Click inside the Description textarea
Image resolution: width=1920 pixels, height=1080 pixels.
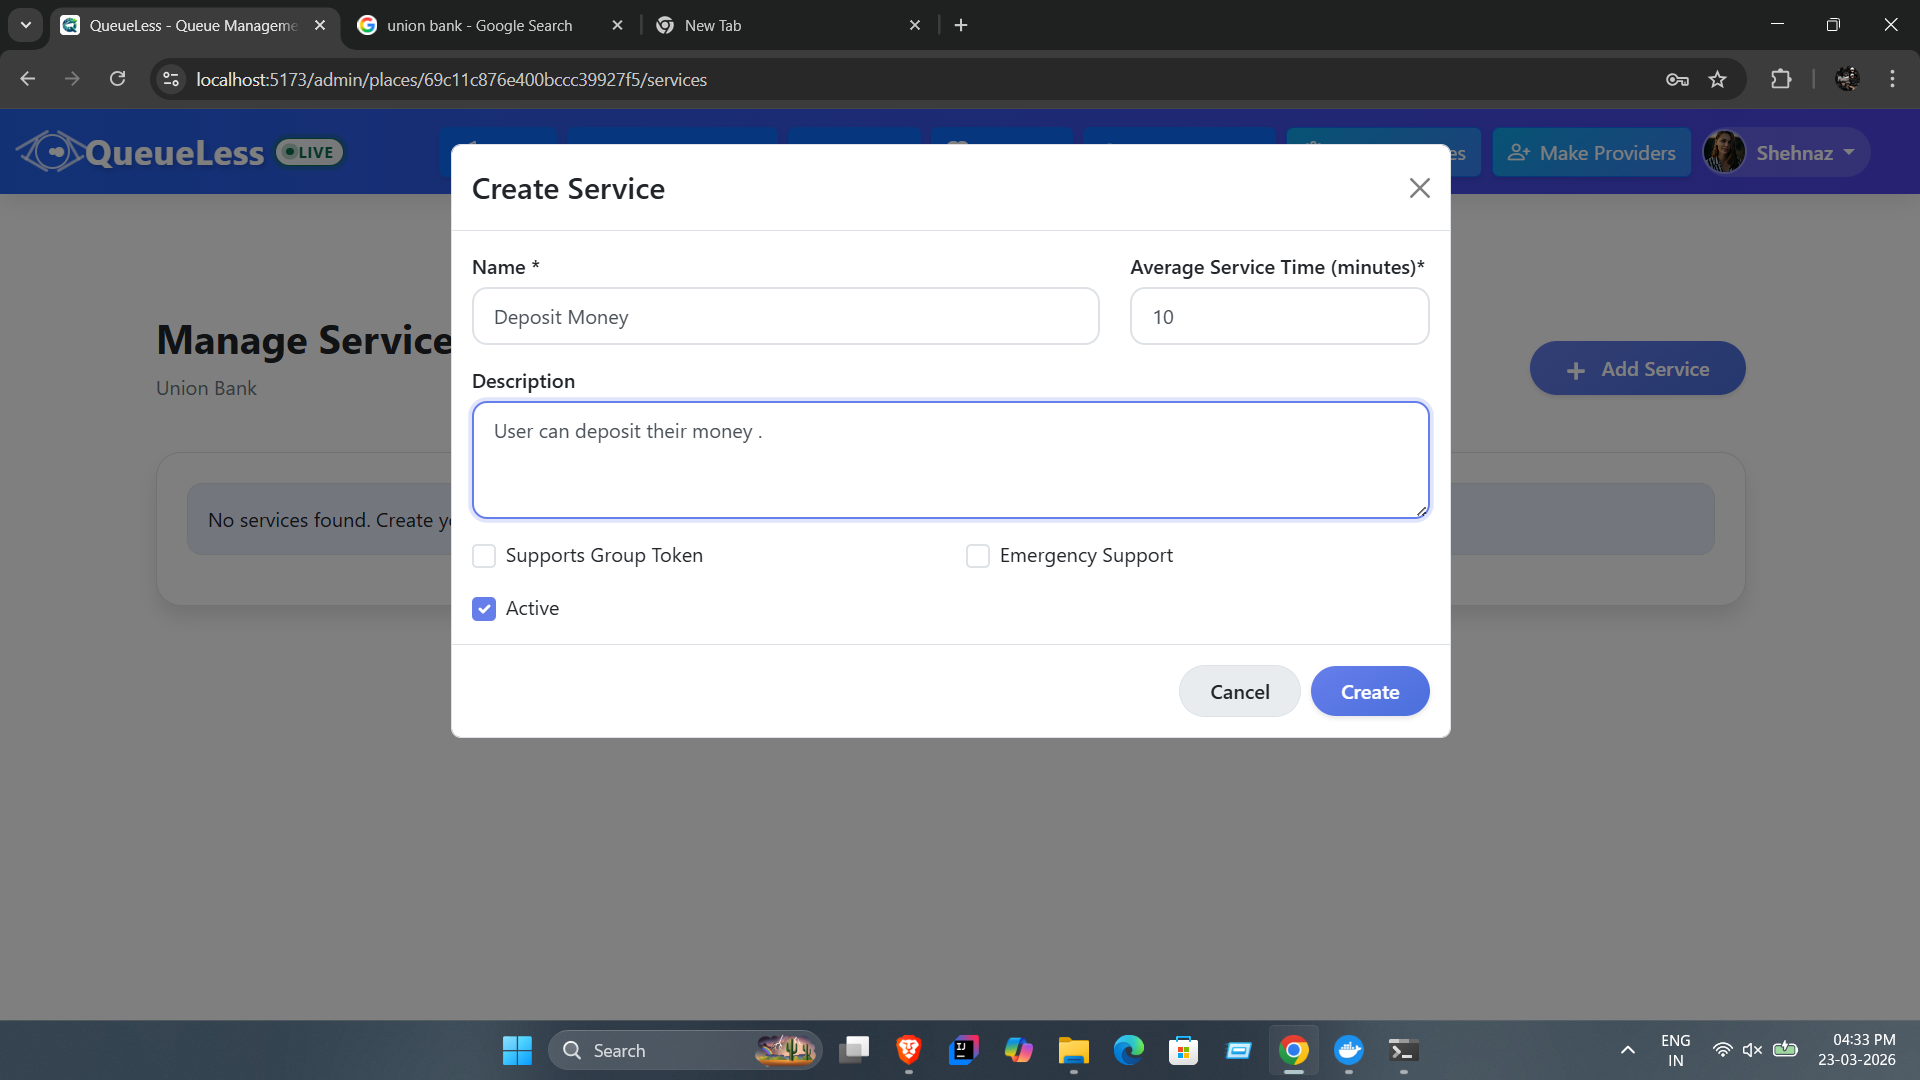pos(950,460)
